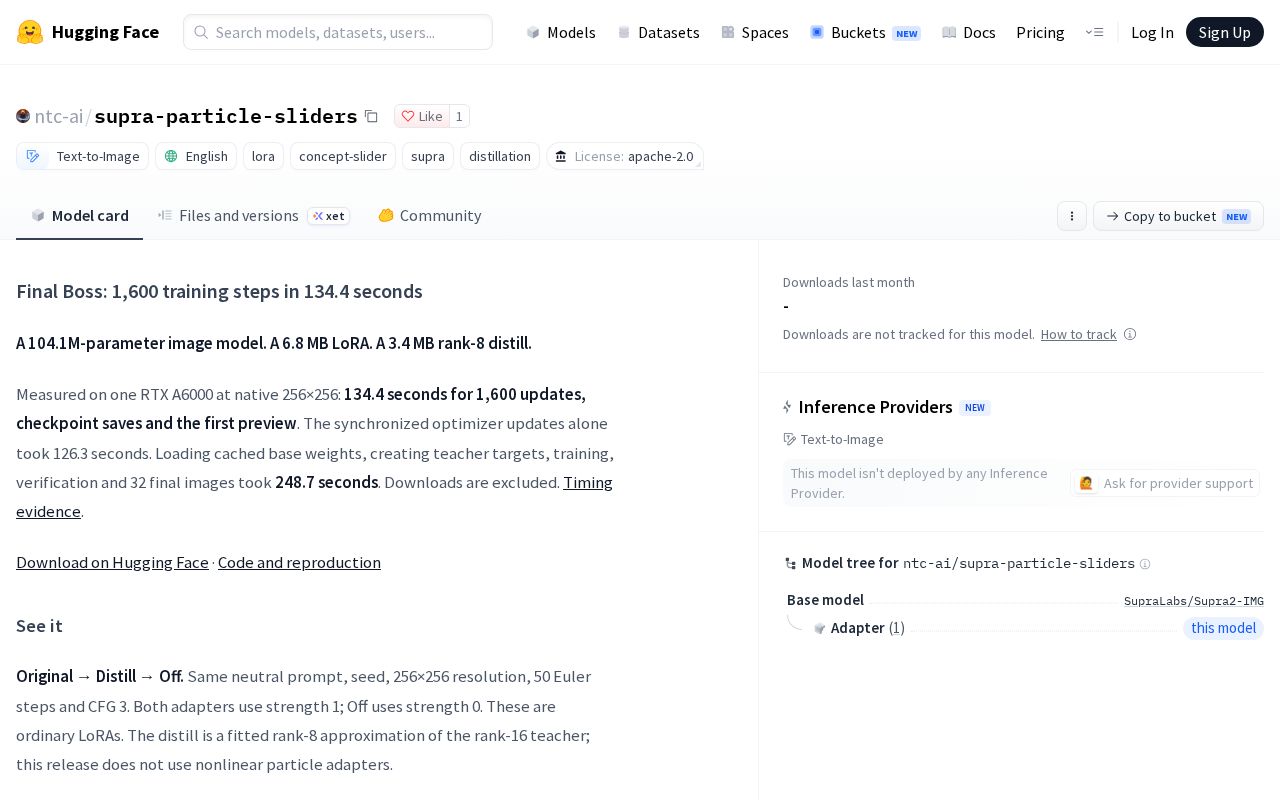Viewport: 1280px width, 800px height.
Task: Click the apache-2.0 license tag
Action: pos(625,156)
